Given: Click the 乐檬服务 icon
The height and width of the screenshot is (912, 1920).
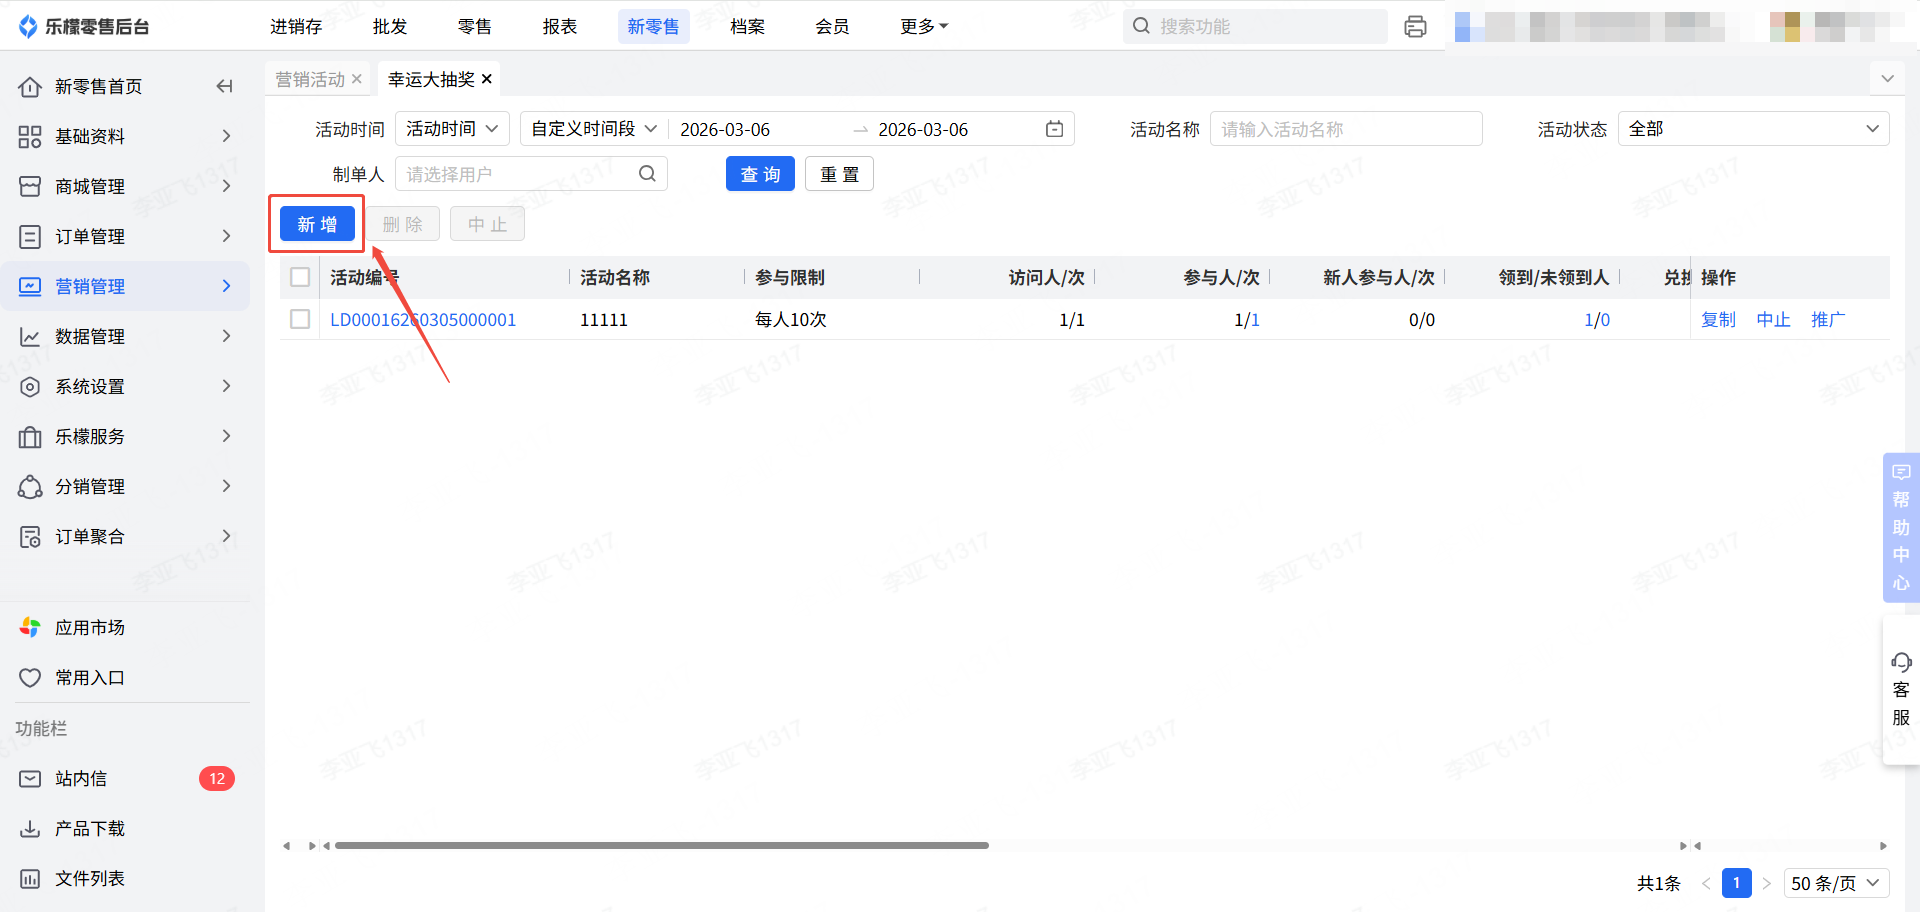Looking at the screenshot, I should (30, 437).
